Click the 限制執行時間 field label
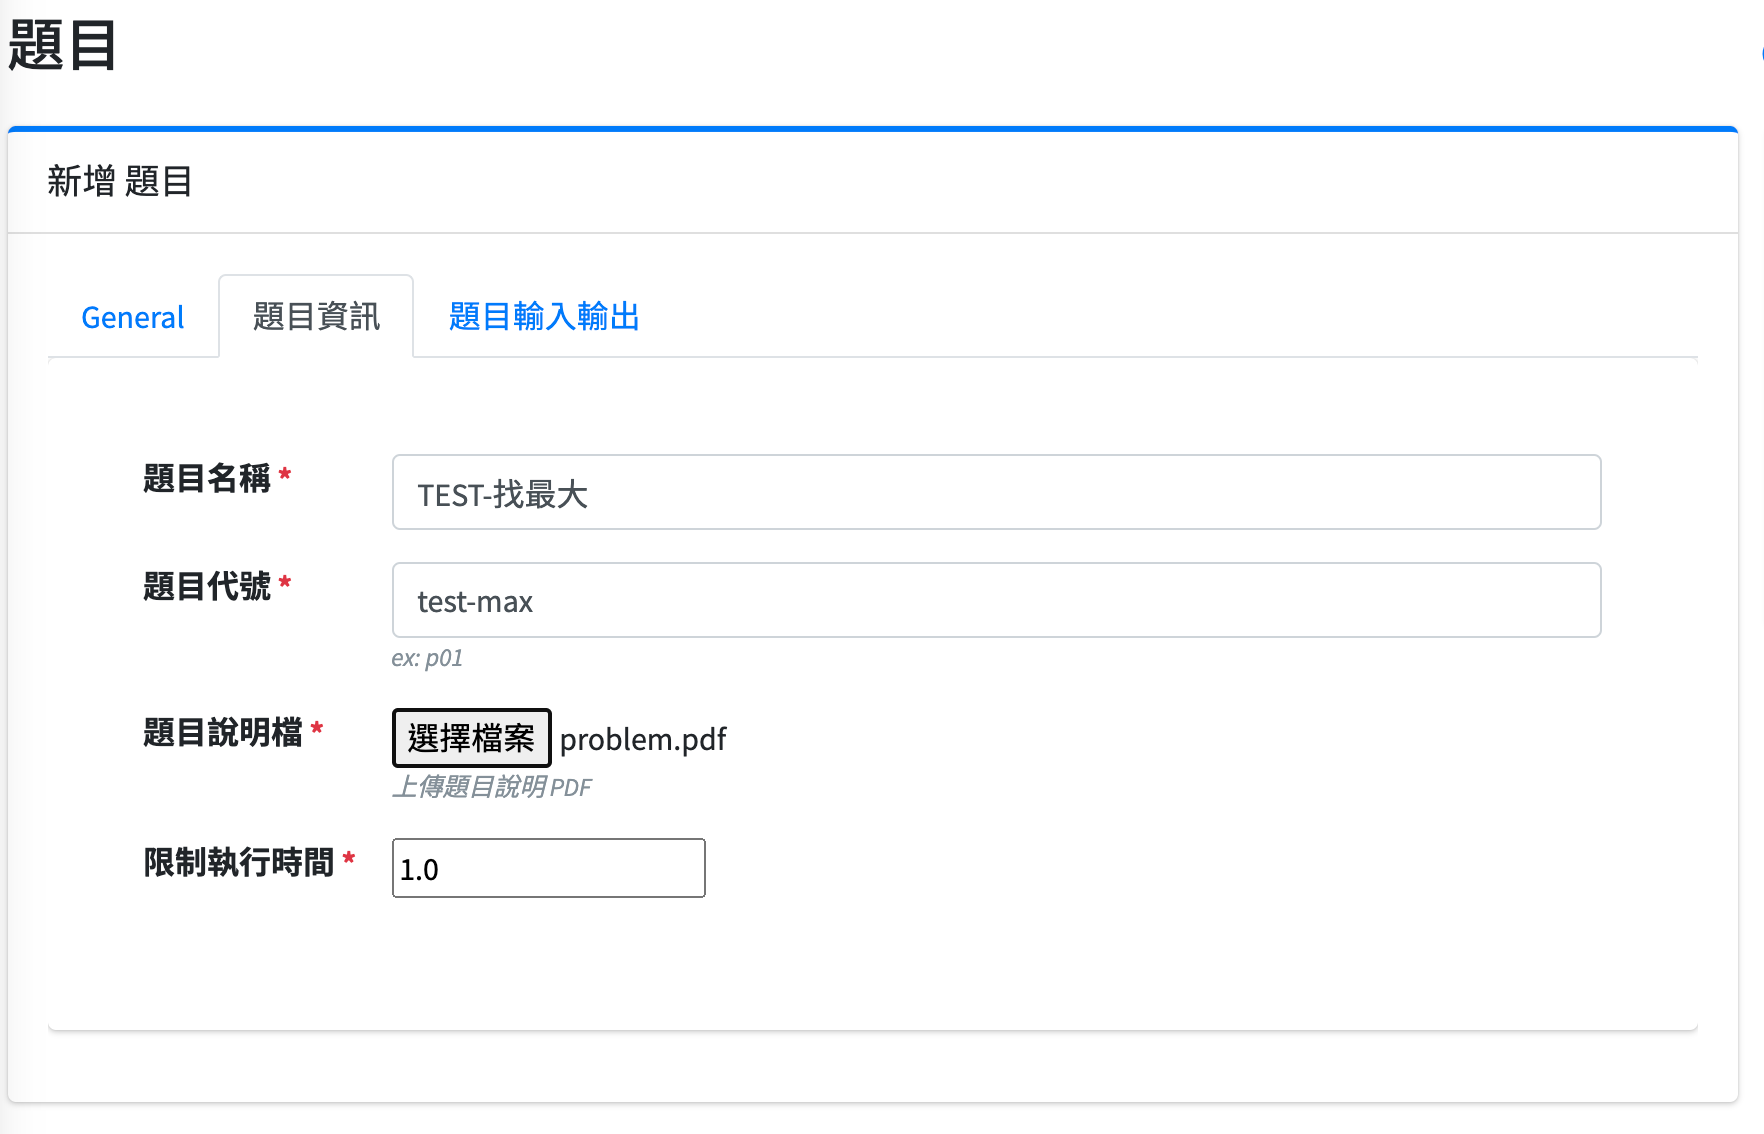1764x1134 pixels. tap(239, 862)
